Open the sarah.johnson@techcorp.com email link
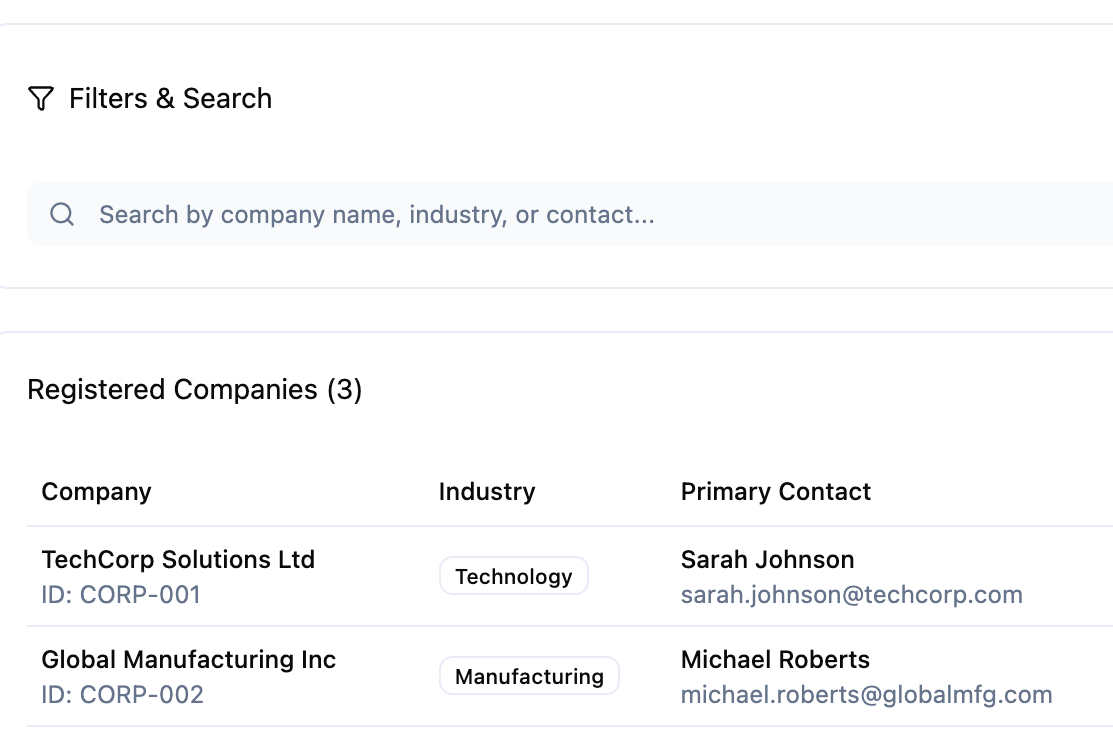The image size is (1113, 742). pyautogui.click(x=852, y=594)
